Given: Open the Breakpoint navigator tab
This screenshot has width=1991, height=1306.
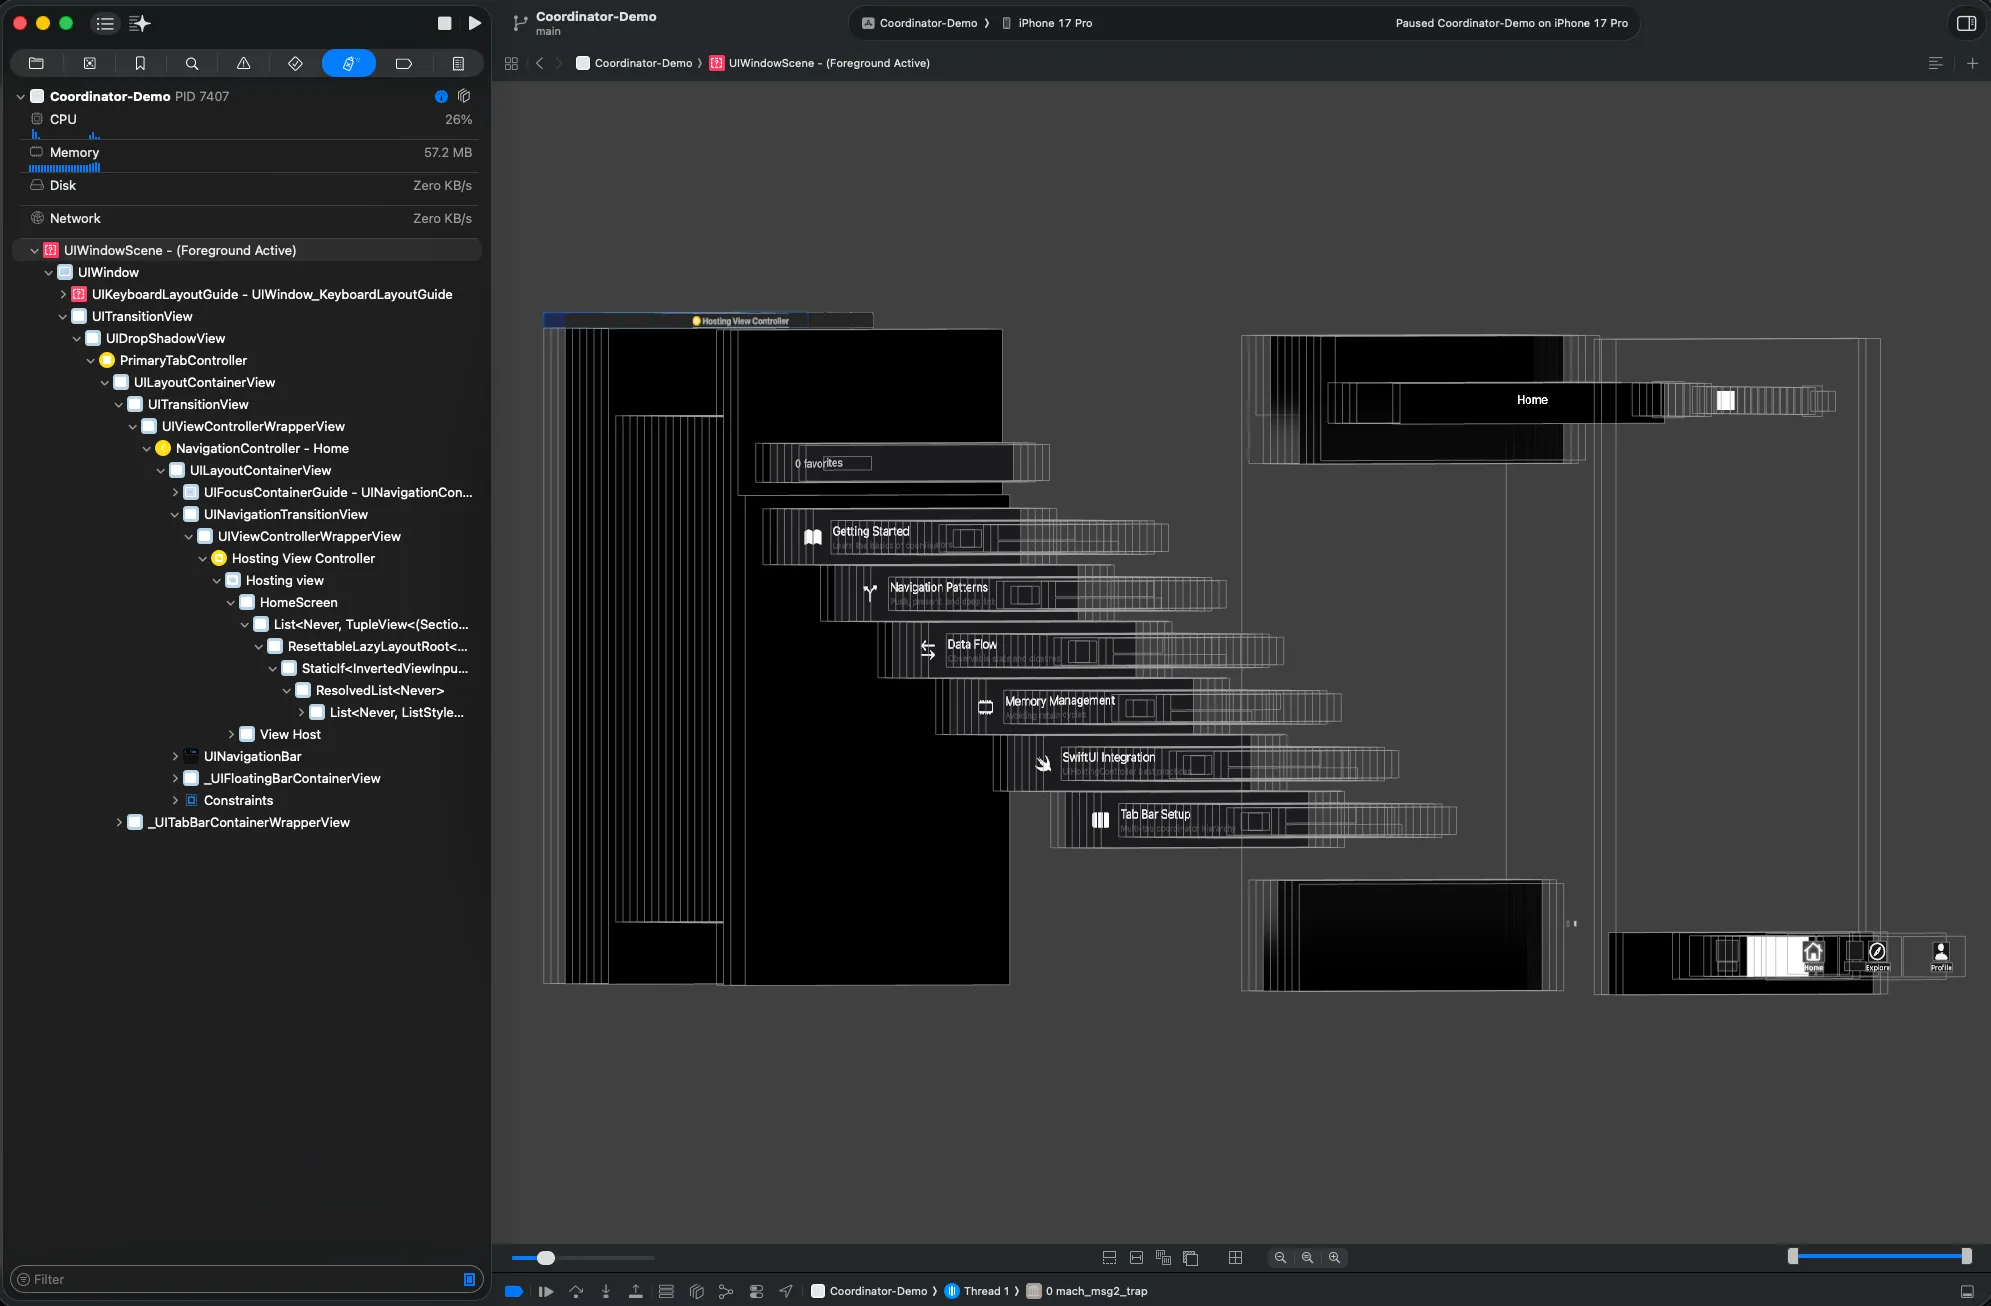Looking at the screenshot, I should point(403,63).
